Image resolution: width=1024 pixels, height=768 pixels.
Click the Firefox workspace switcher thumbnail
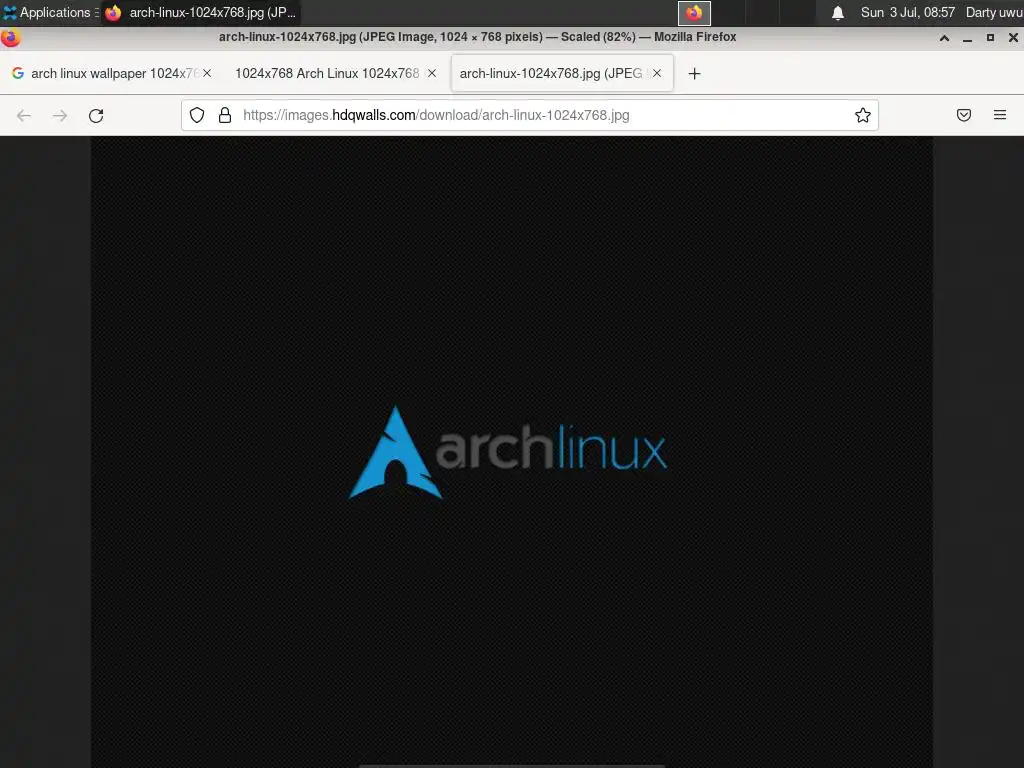tap(694, 13)
